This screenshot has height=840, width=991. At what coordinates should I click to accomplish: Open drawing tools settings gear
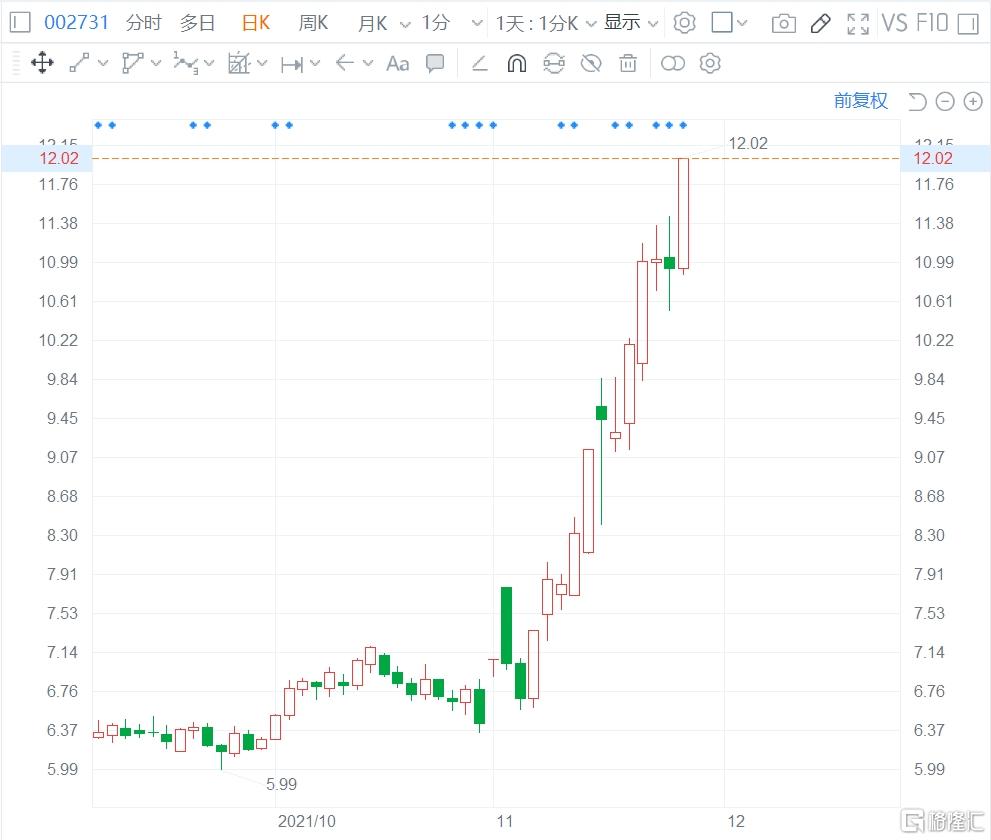[710, 63]
